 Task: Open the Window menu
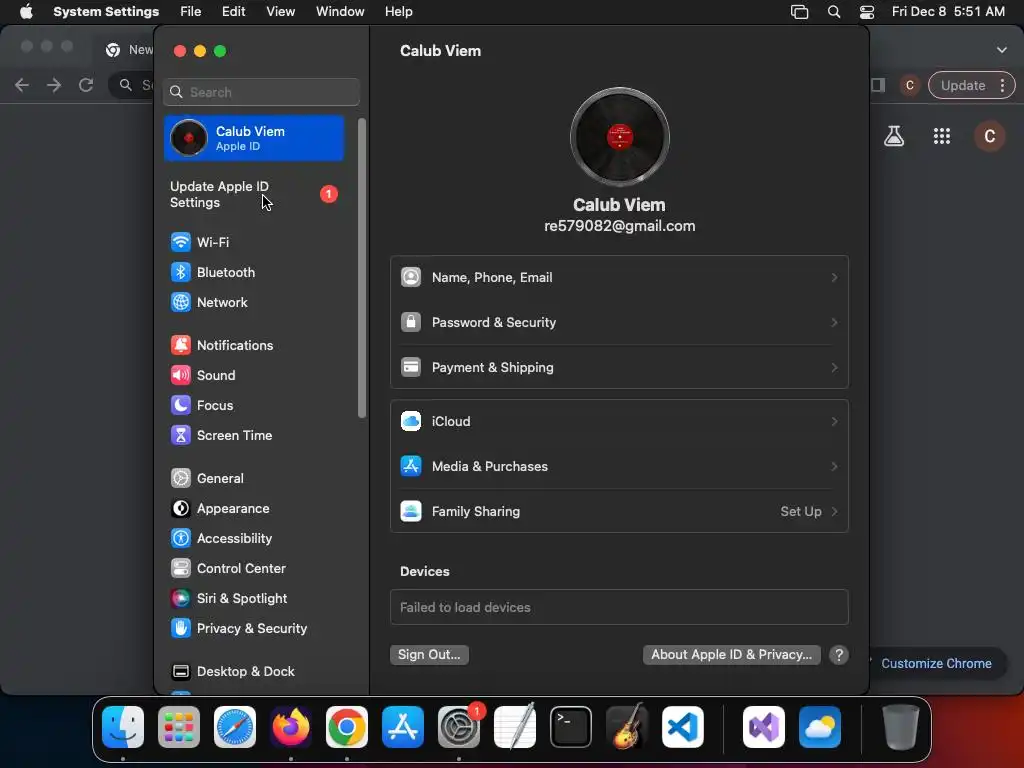pos(340,12)
